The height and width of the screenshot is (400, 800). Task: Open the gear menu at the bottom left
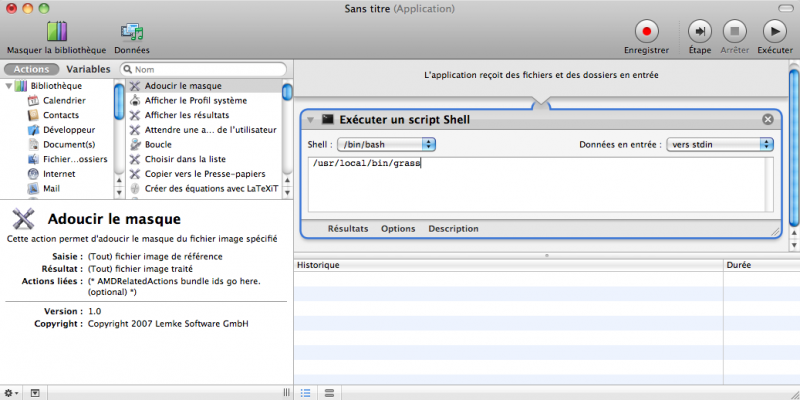[11, 393]
